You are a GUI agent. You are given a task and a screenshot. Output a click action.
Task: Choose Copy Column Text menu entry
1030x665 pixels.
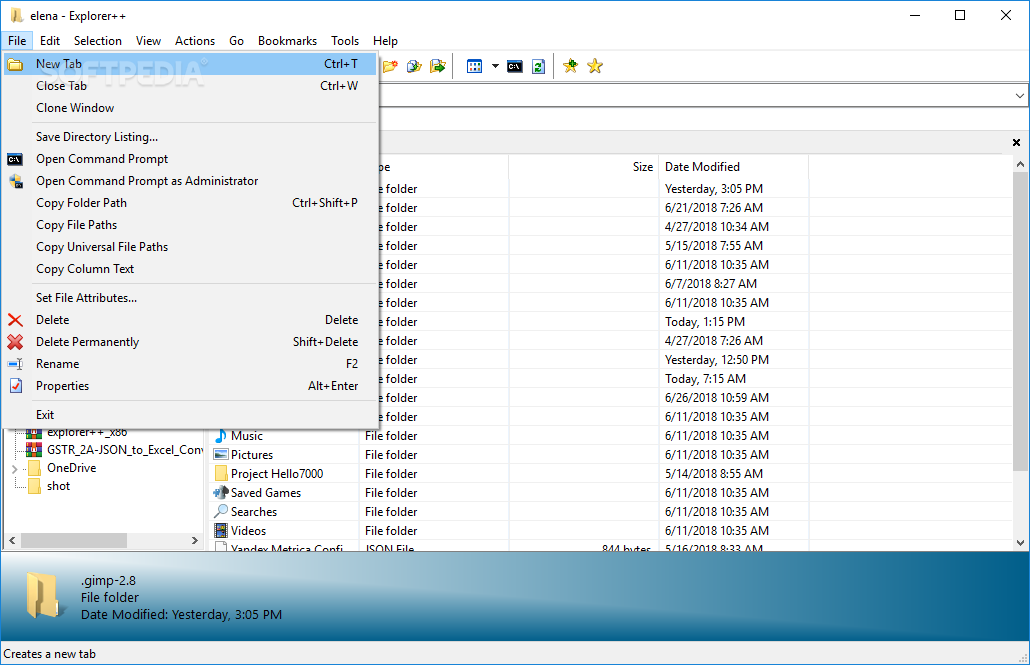click(x=190, y=269)
